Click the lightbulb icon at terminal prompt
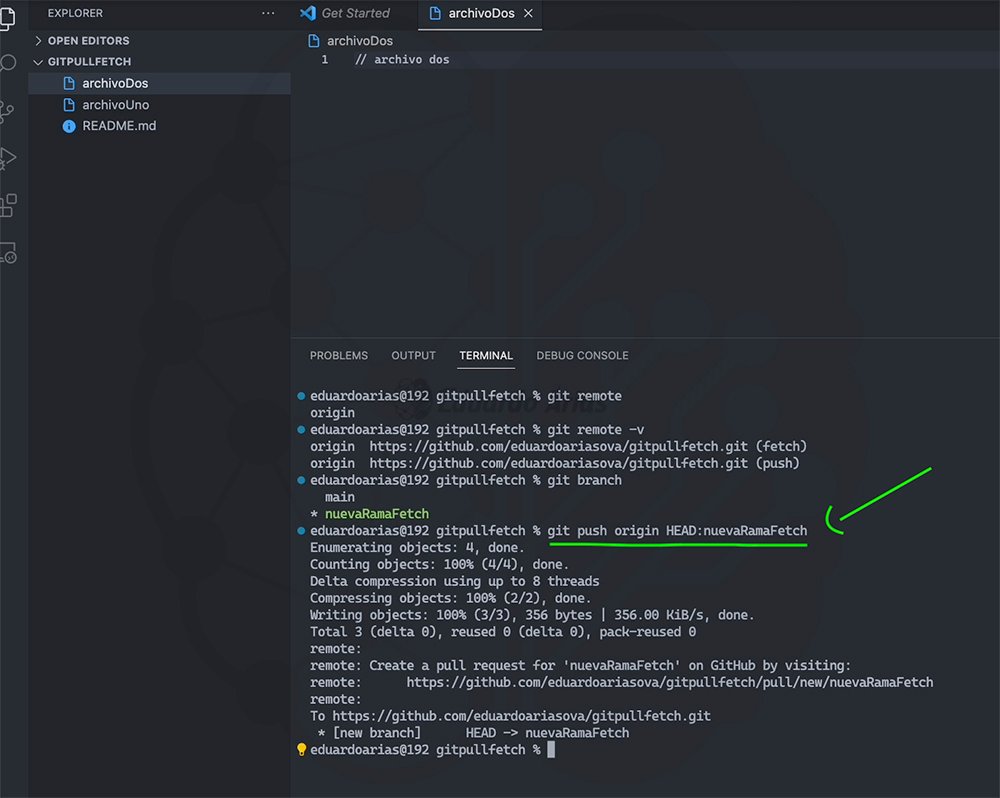 click(x=301, y=750)
